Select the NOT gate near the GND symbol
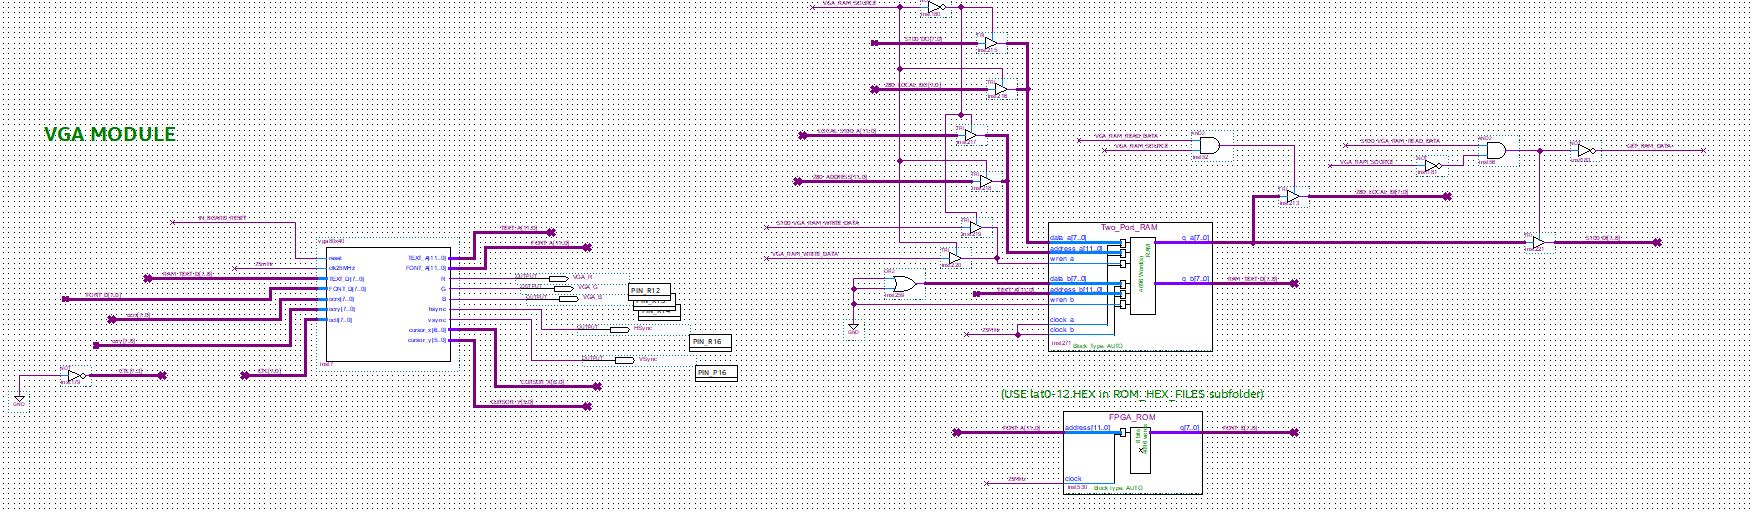This screenshot has width=1754, height=513. pyautogui.click(x=76, y=377)
